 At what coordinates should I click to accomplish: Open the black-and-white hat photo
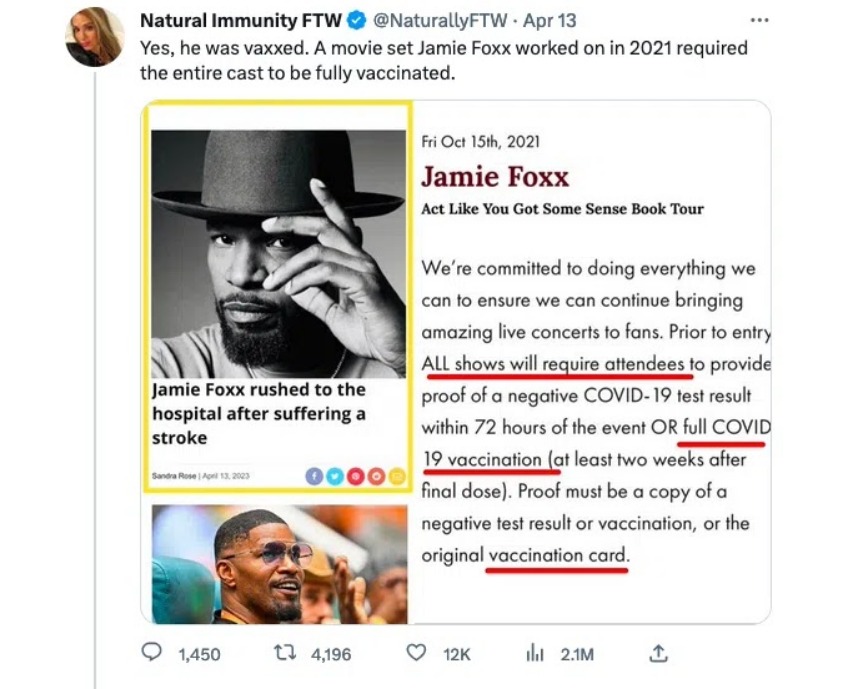pyautogui.click(x=278, y=254)
